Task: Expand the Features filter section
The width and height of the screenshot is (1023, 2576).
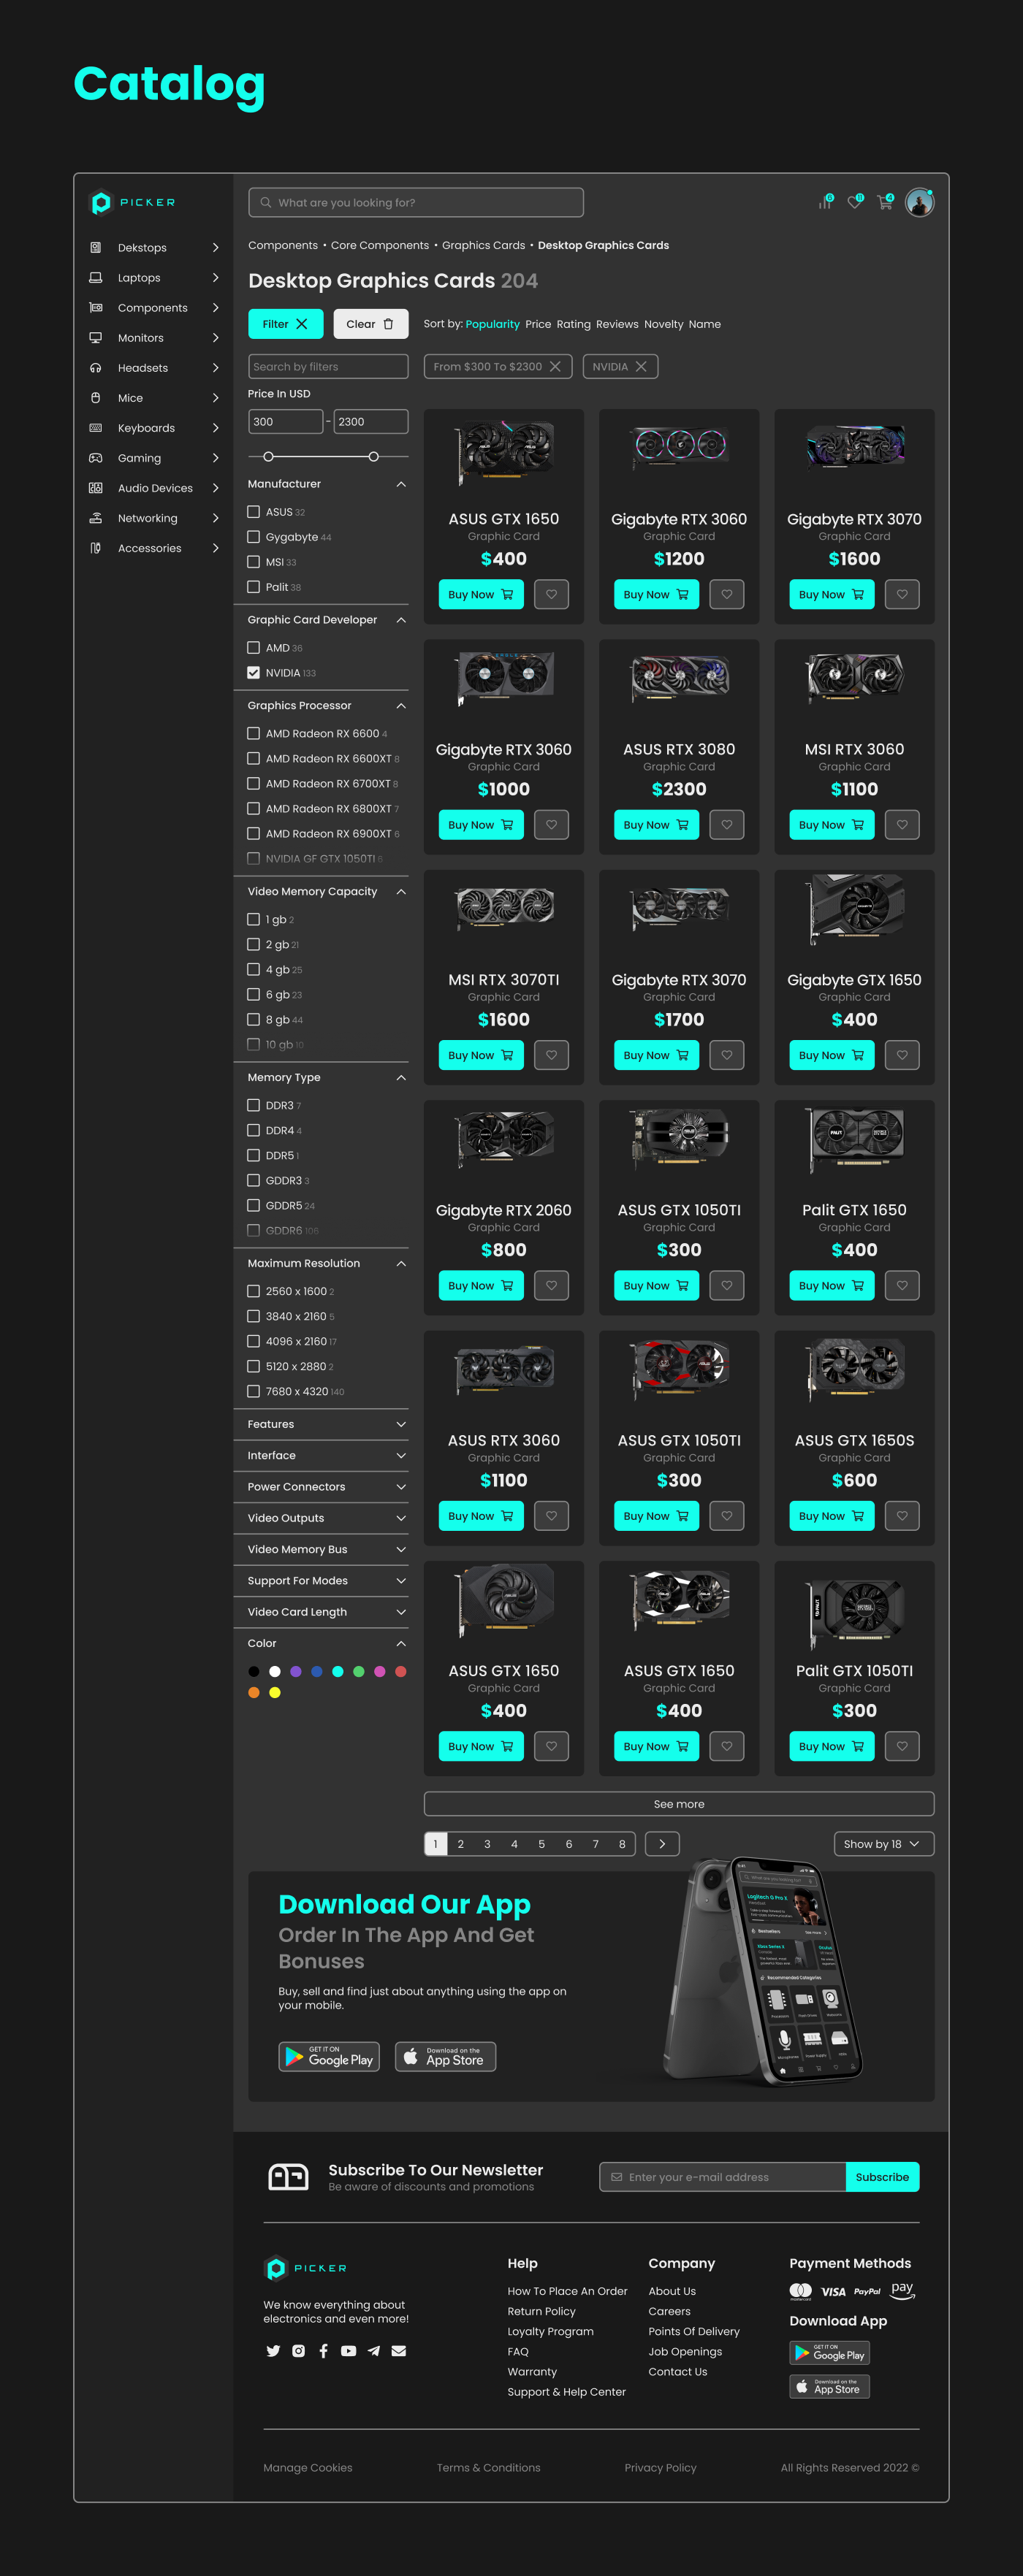Action: click(x=328, y=1424)
